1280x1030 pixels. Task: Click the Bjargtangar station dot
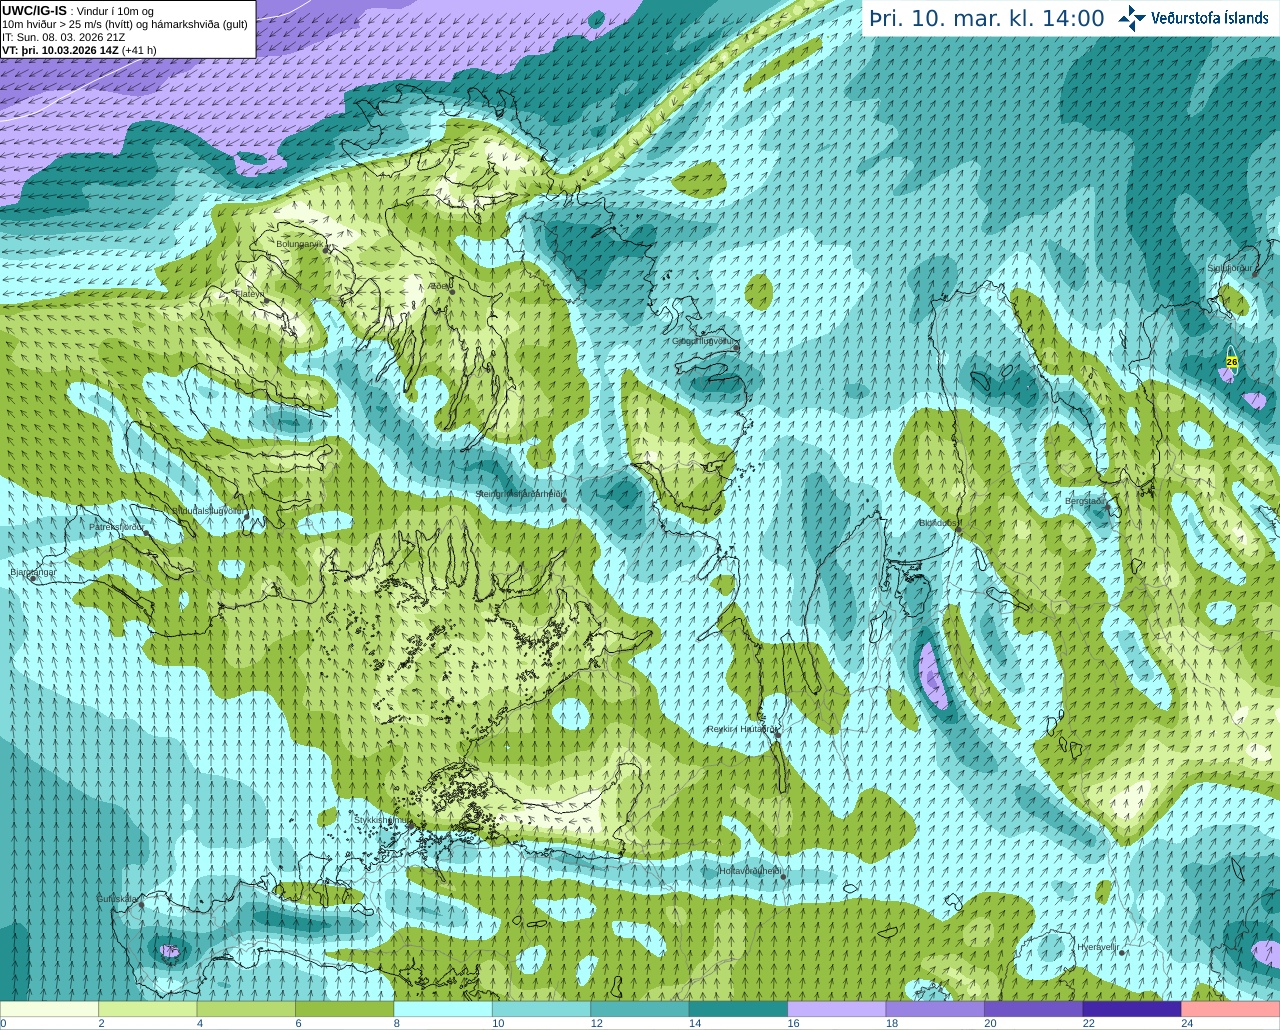33,579
